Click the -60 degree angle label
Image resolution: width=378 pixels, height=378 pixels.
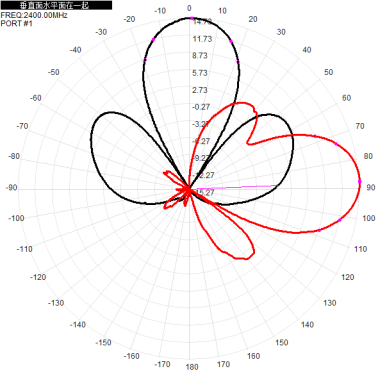click(x=35, y=98)
